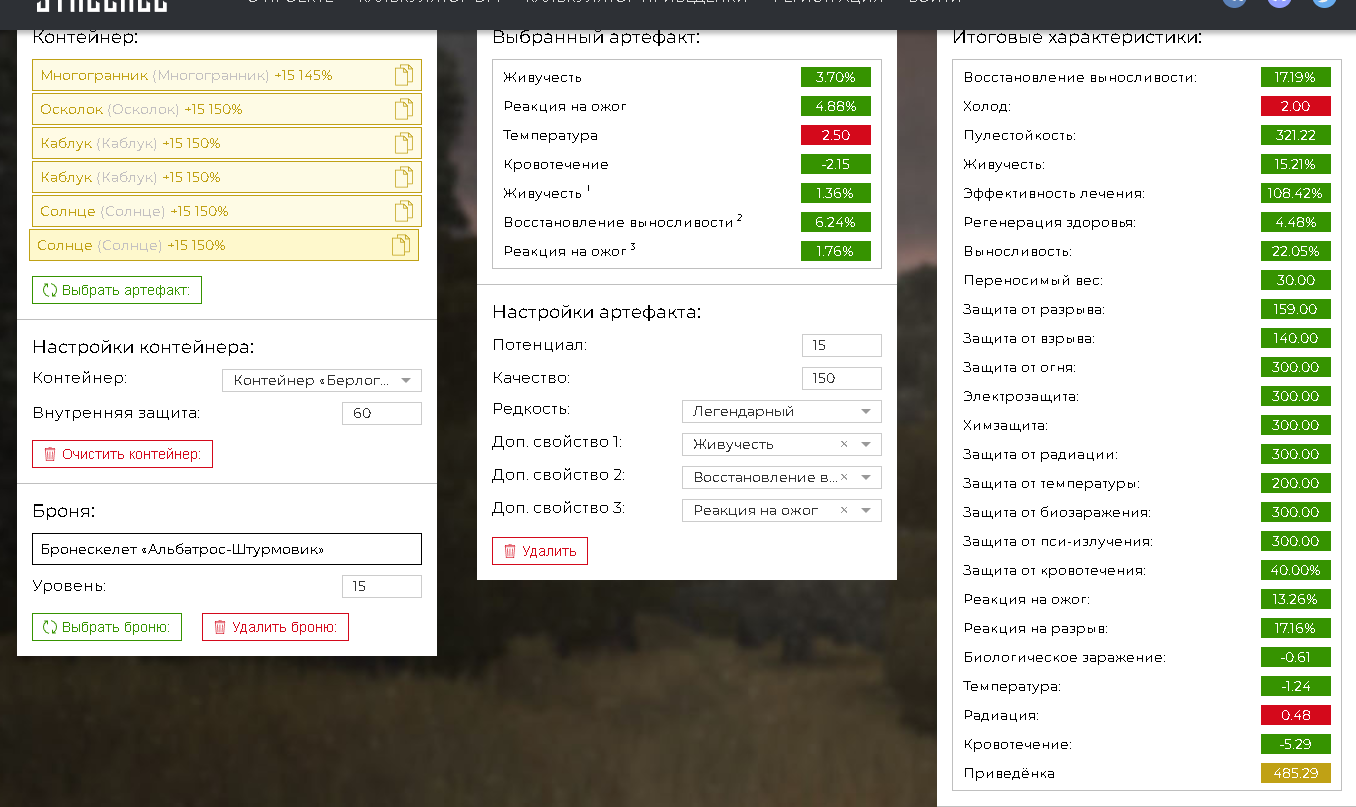Click into the Качество value field
This screenshot has width=1356, height=807.
coord(841,378)
